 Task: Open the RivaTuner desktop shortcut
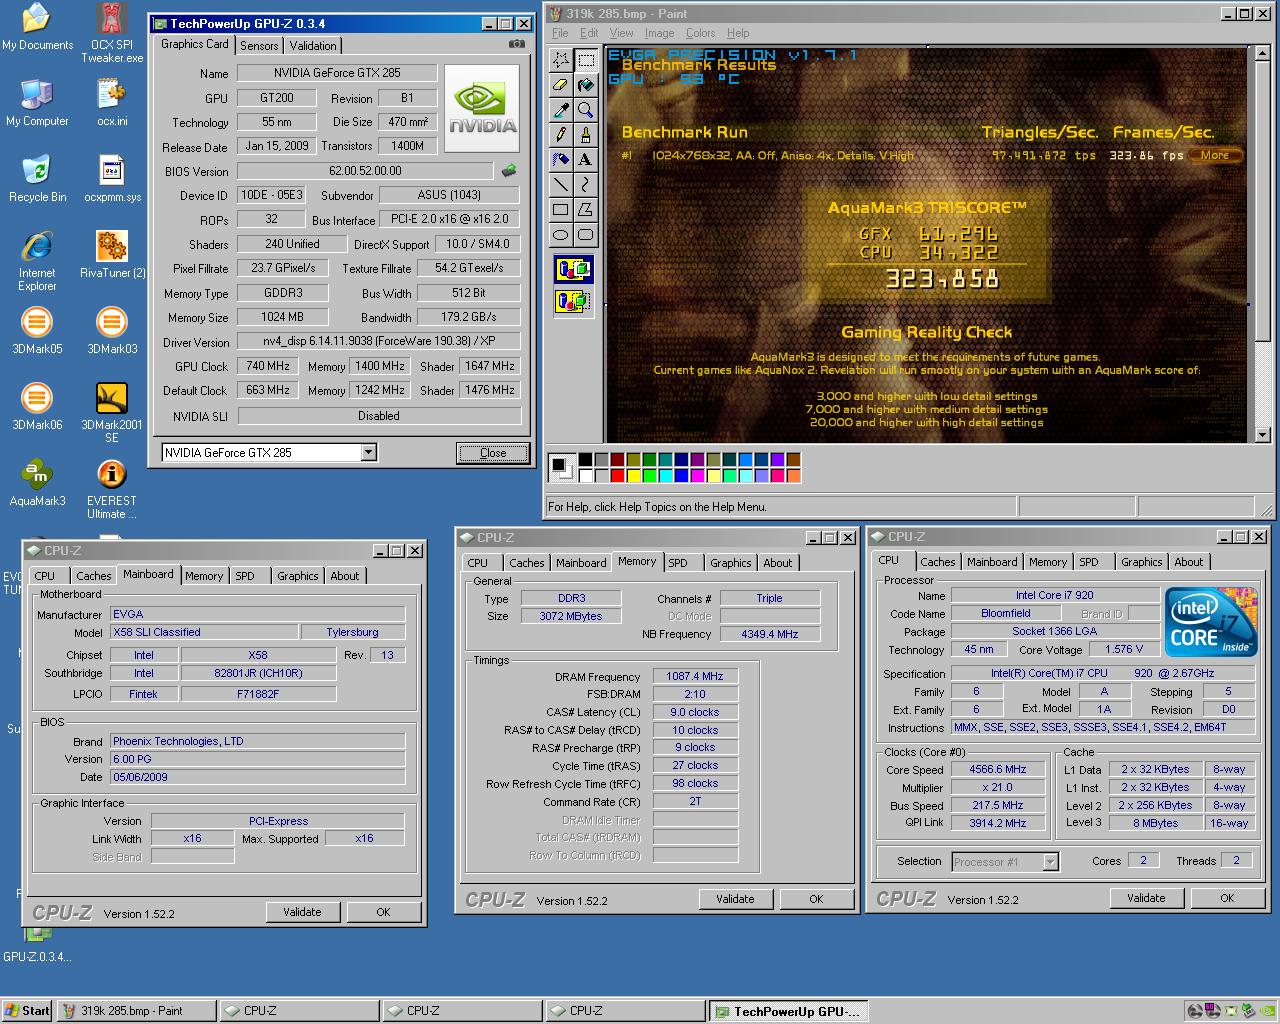pos(111,254)
